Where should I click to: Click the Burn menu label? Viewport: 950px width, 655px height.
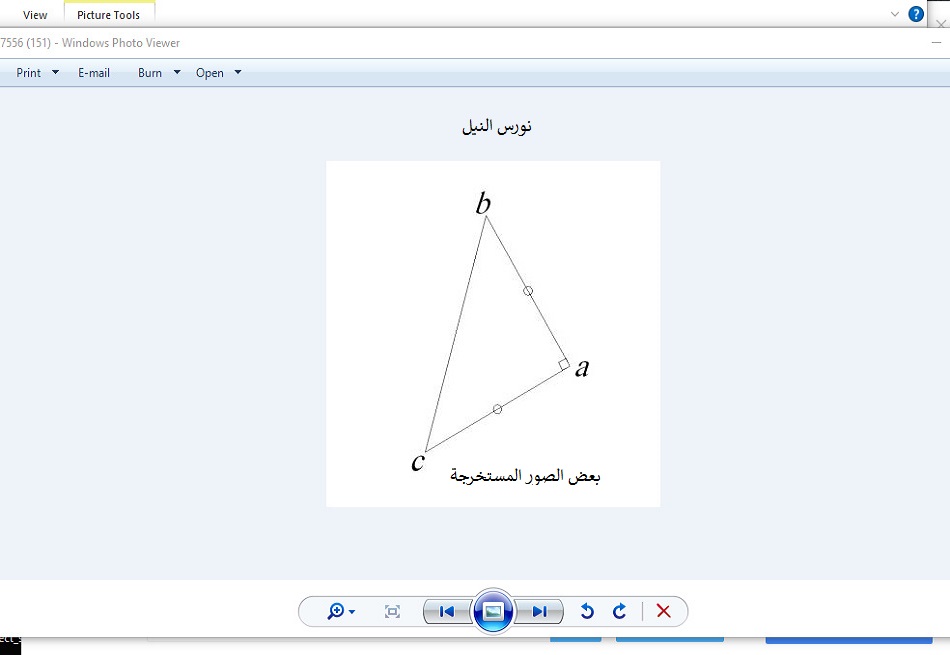coord(150,73)
